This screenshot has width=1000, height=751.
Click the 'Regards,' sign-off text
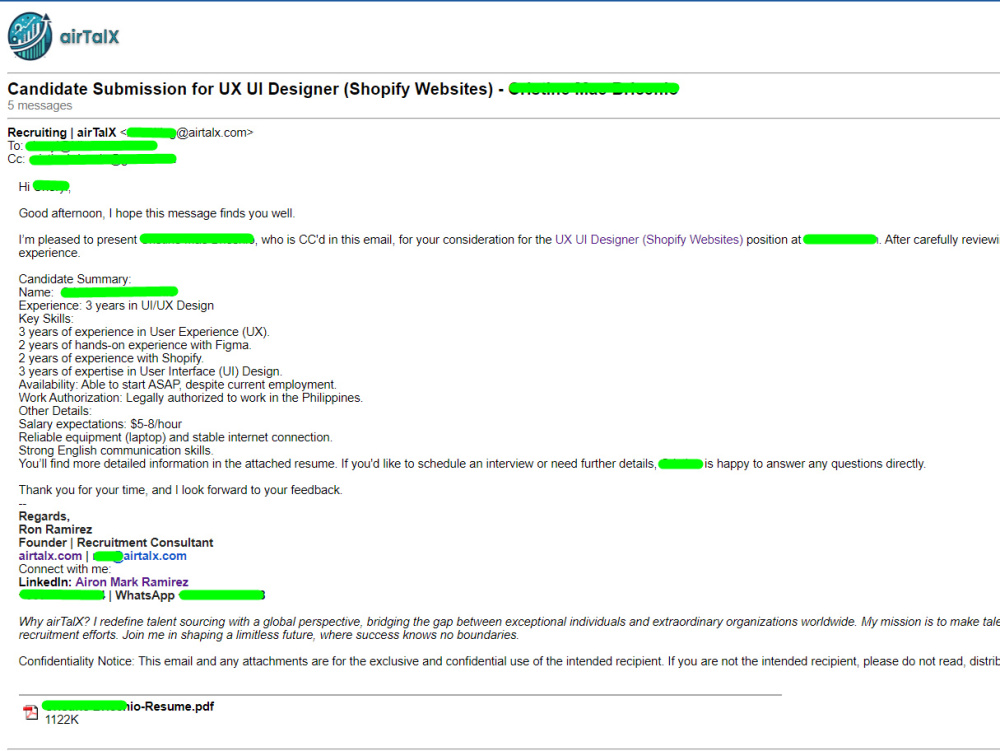pos(44,516)
